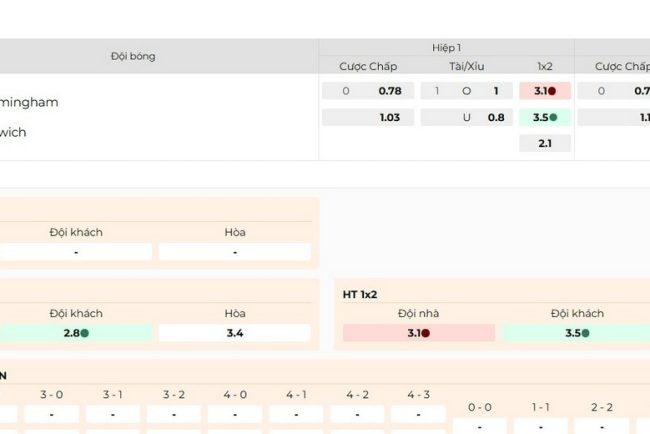
Task: Select the Hòa 3.4 odds box
Action: click(234, 333)
